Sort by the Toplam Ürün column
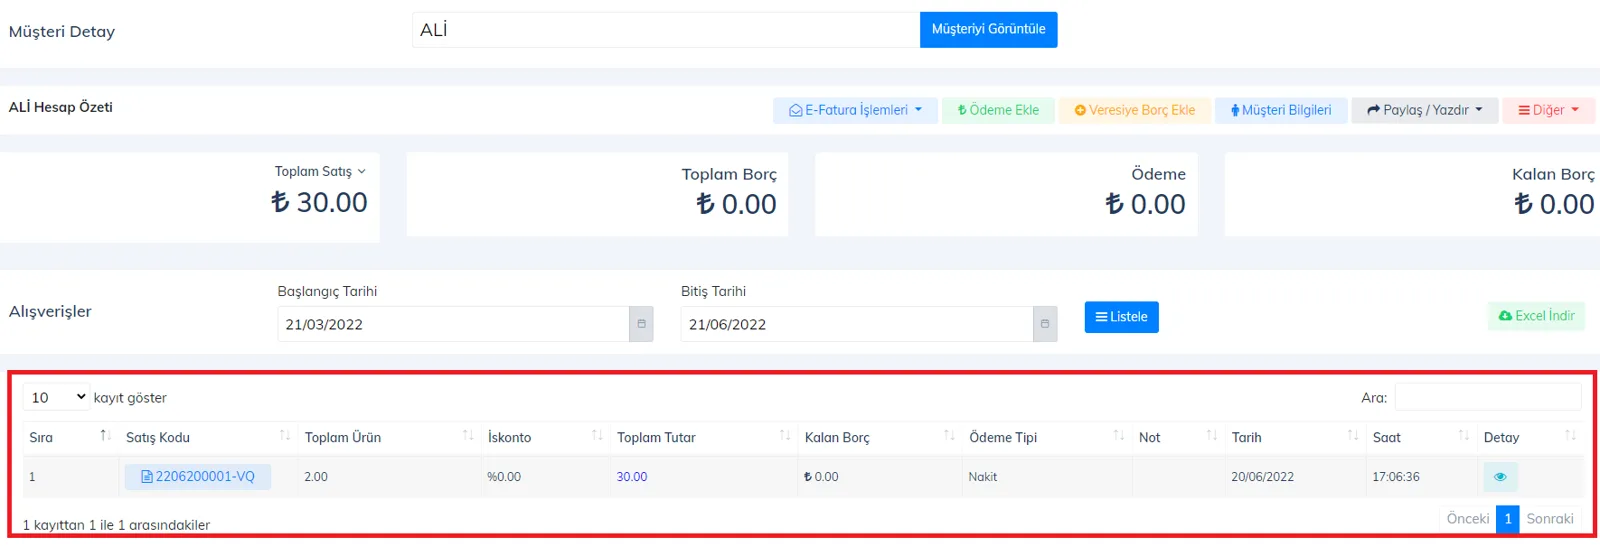 tap(389, 437)
